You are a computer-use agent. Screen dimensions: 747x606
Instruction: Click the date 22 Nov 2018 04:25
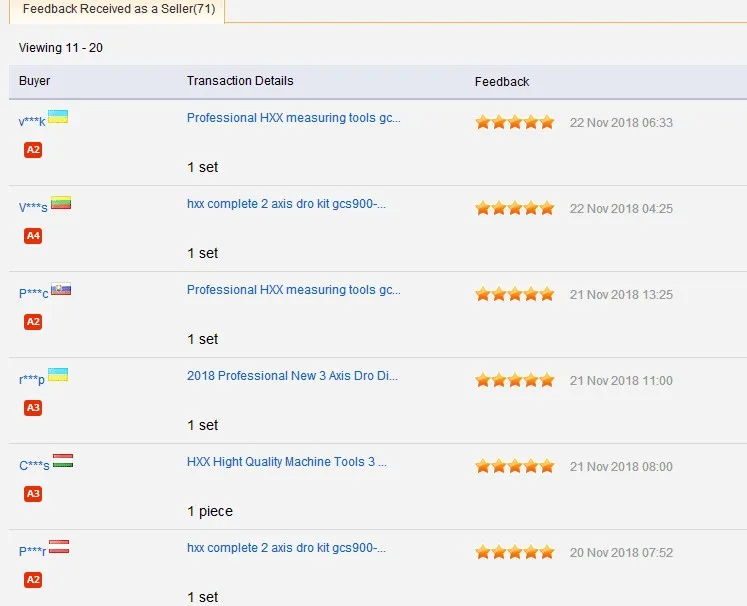click(621, 209)
